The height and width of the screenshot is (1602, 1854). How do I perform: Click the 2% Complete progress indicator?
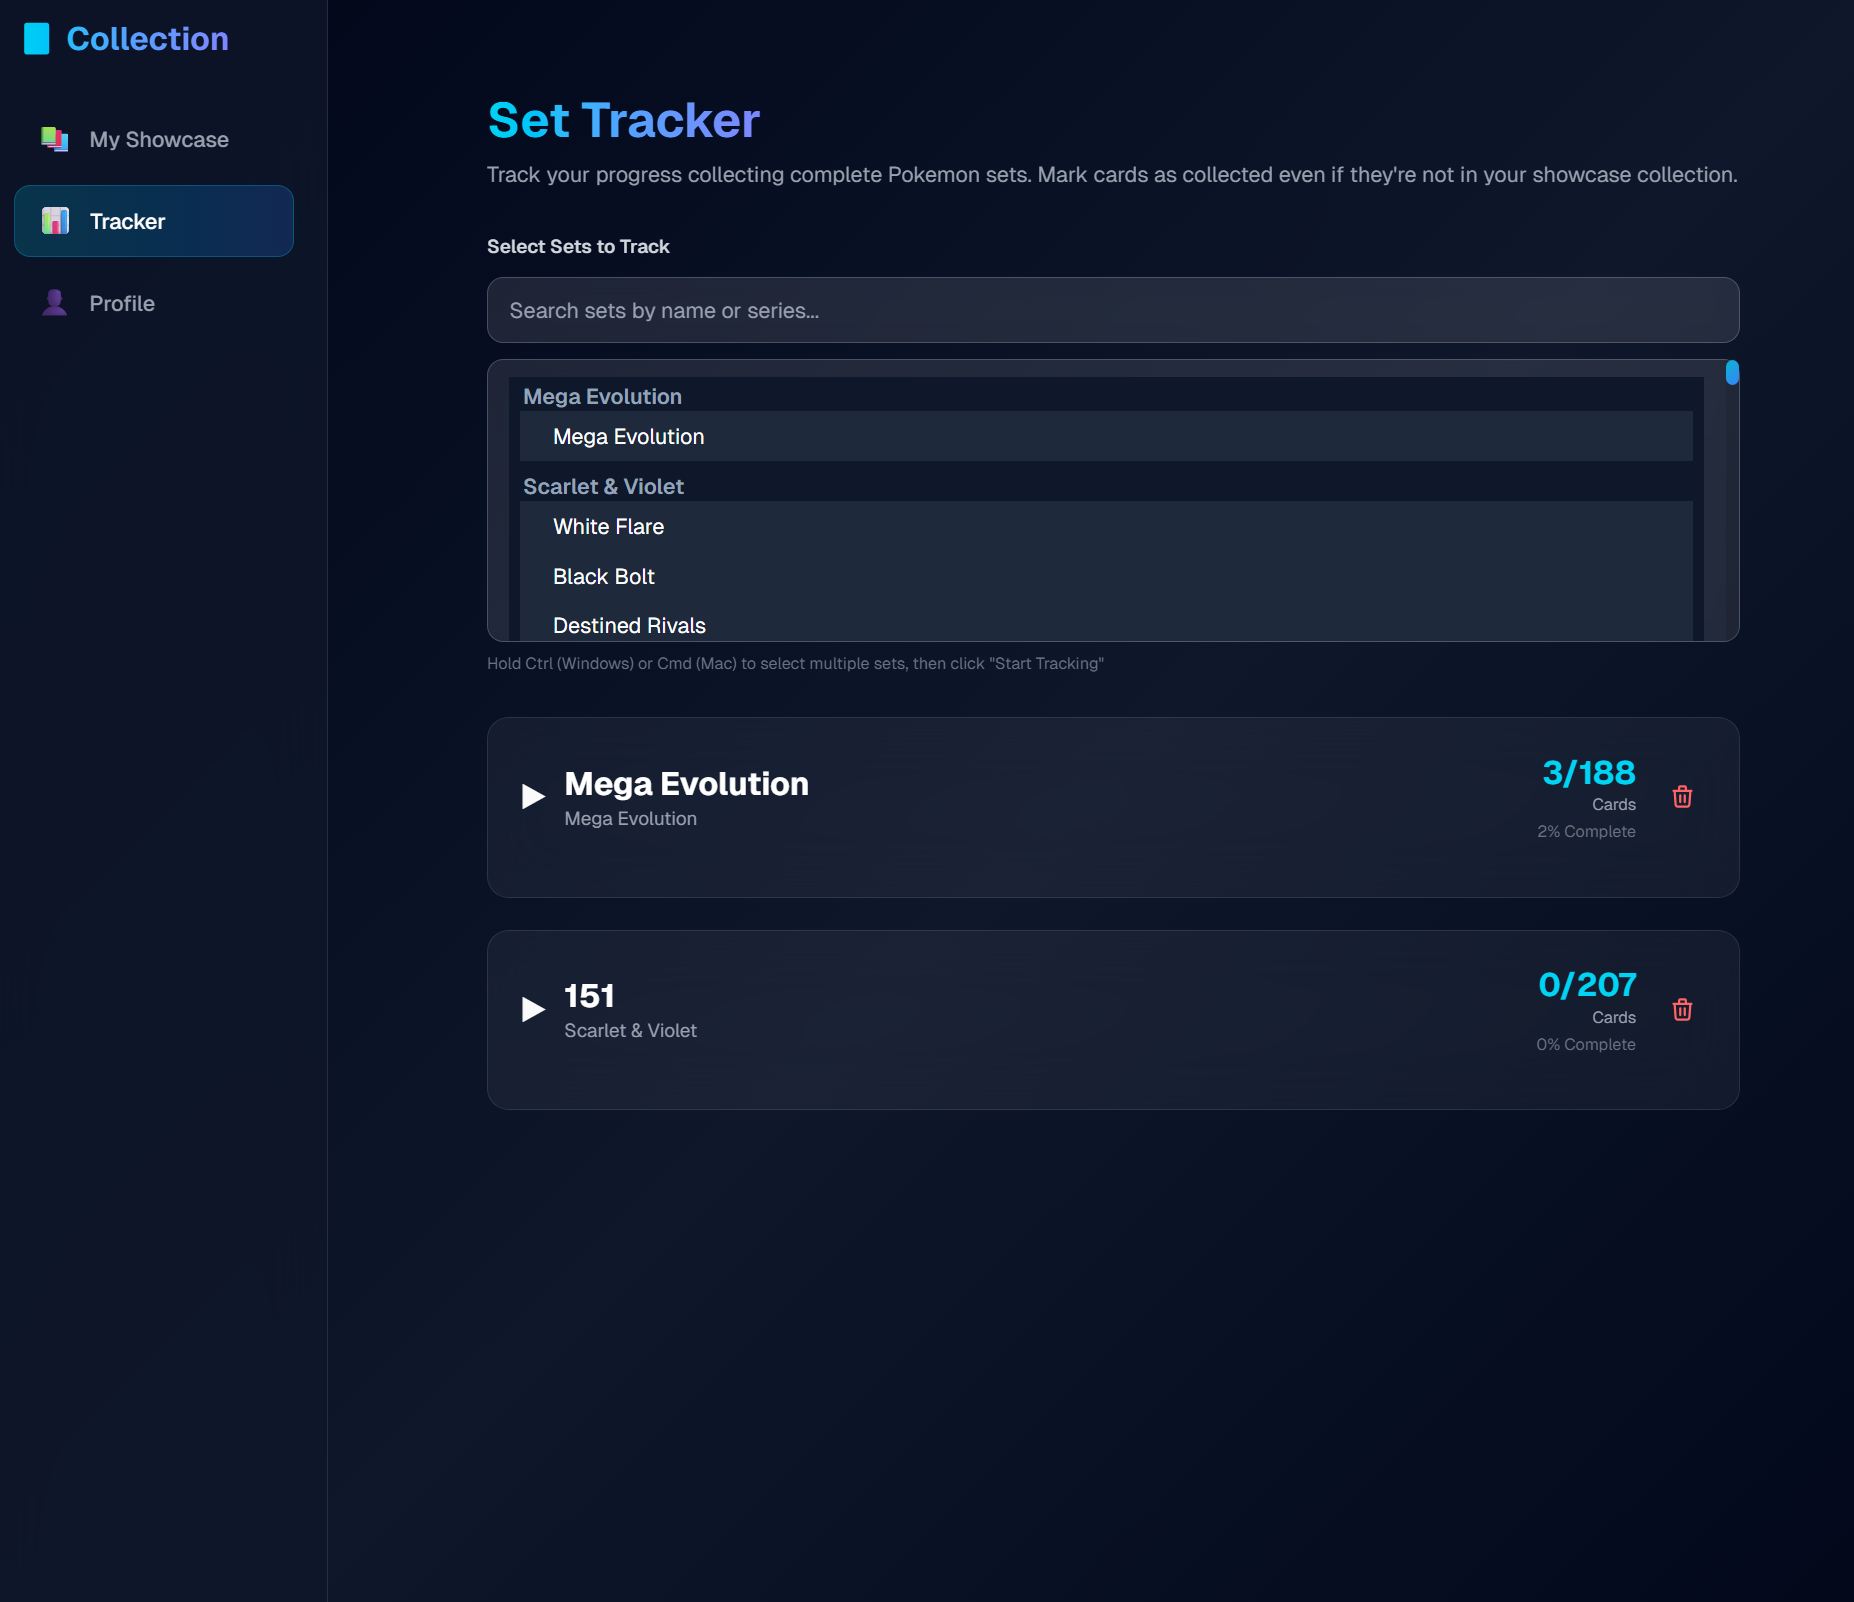point(1586,831)
